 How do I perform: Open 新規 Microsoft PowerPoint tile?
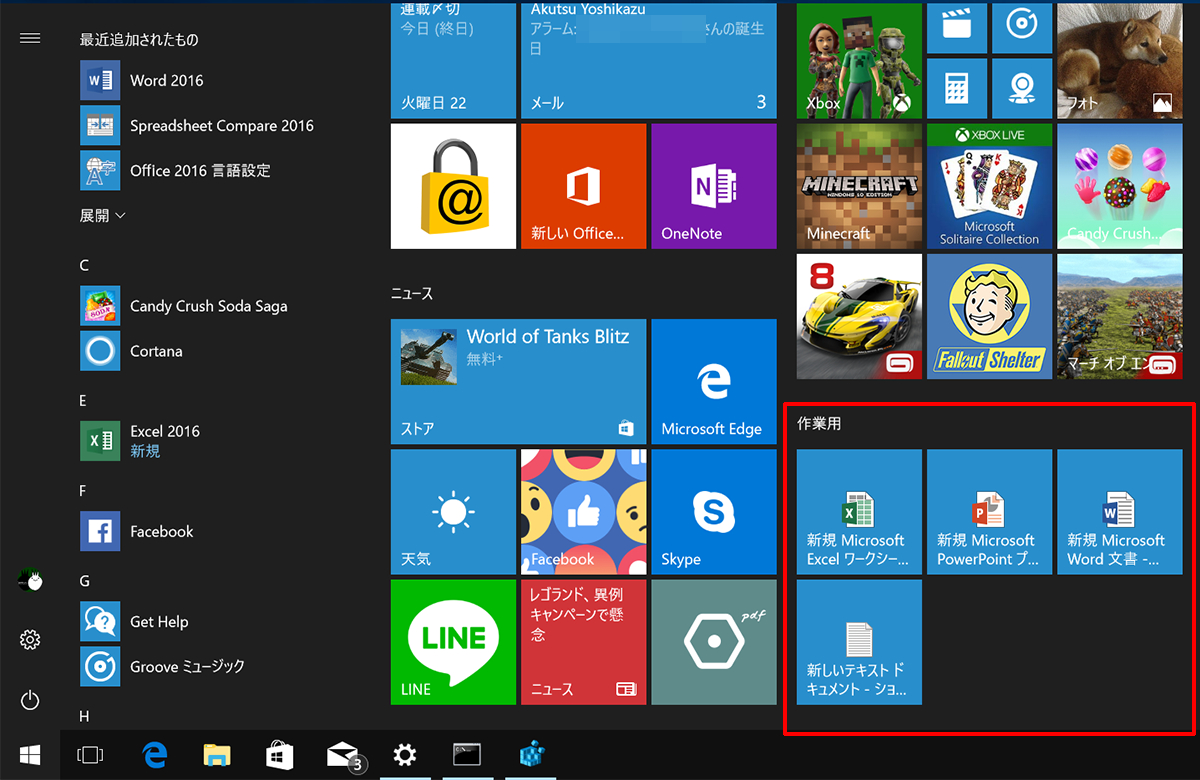pos(989,512)
